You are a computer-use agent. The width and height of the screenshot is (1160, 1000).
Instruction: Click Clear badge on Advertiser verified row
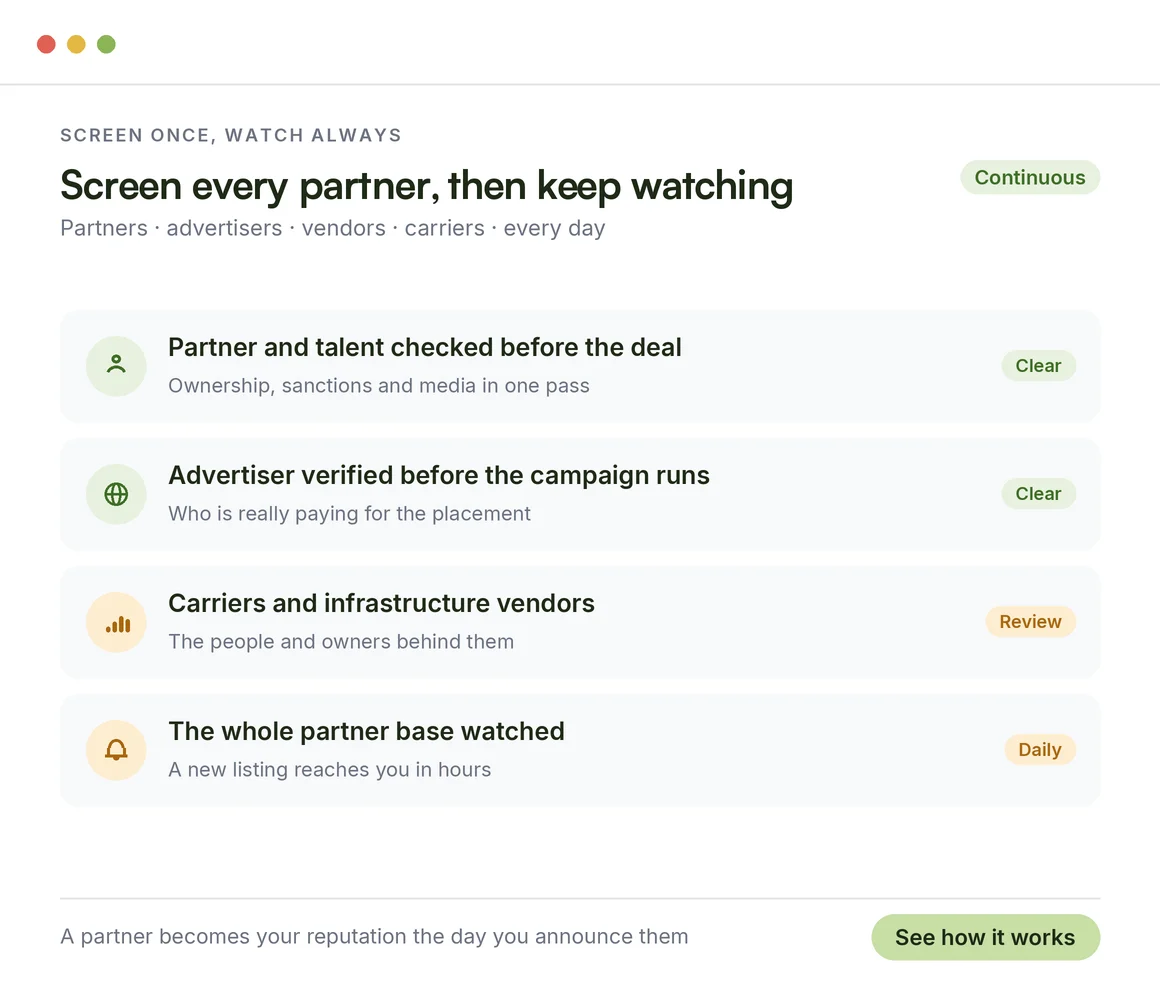click(x=1038, y=493)
